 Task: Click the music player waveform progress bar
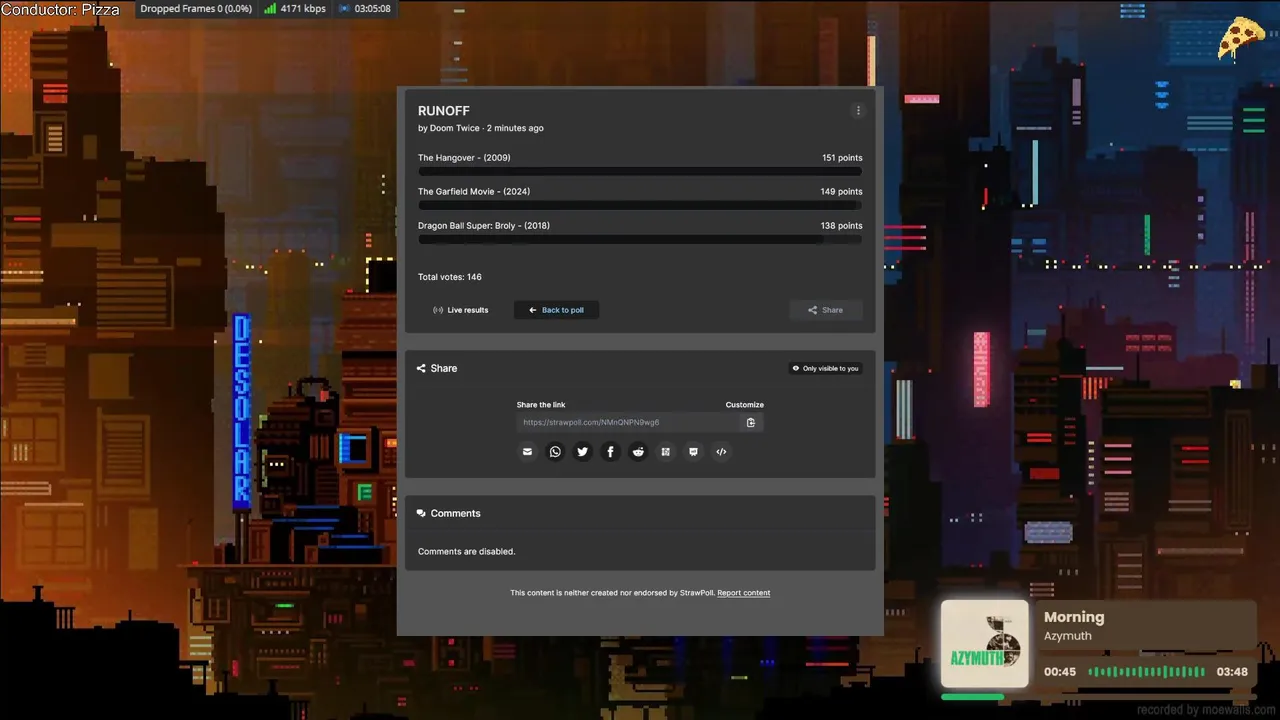(1146, 672)
